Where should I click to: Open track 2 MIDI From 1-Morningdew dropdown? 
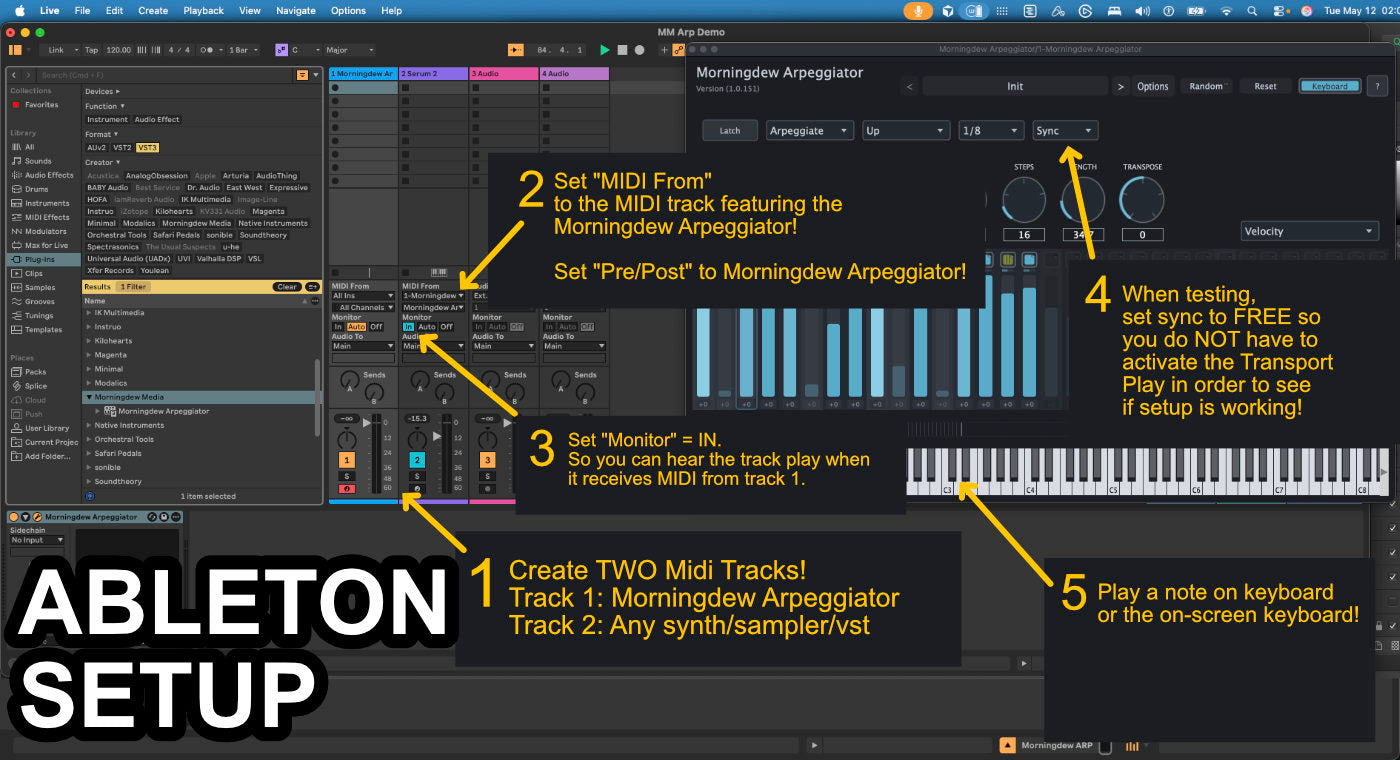coord(434,296)
